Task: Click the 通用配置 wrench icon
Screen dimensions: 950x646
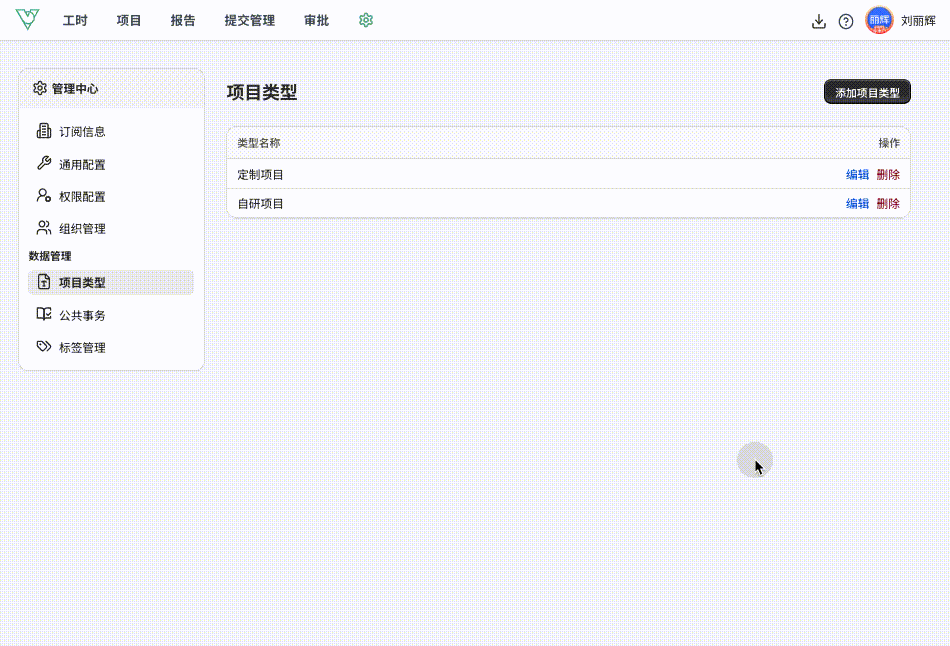Action: coord(44,163)
